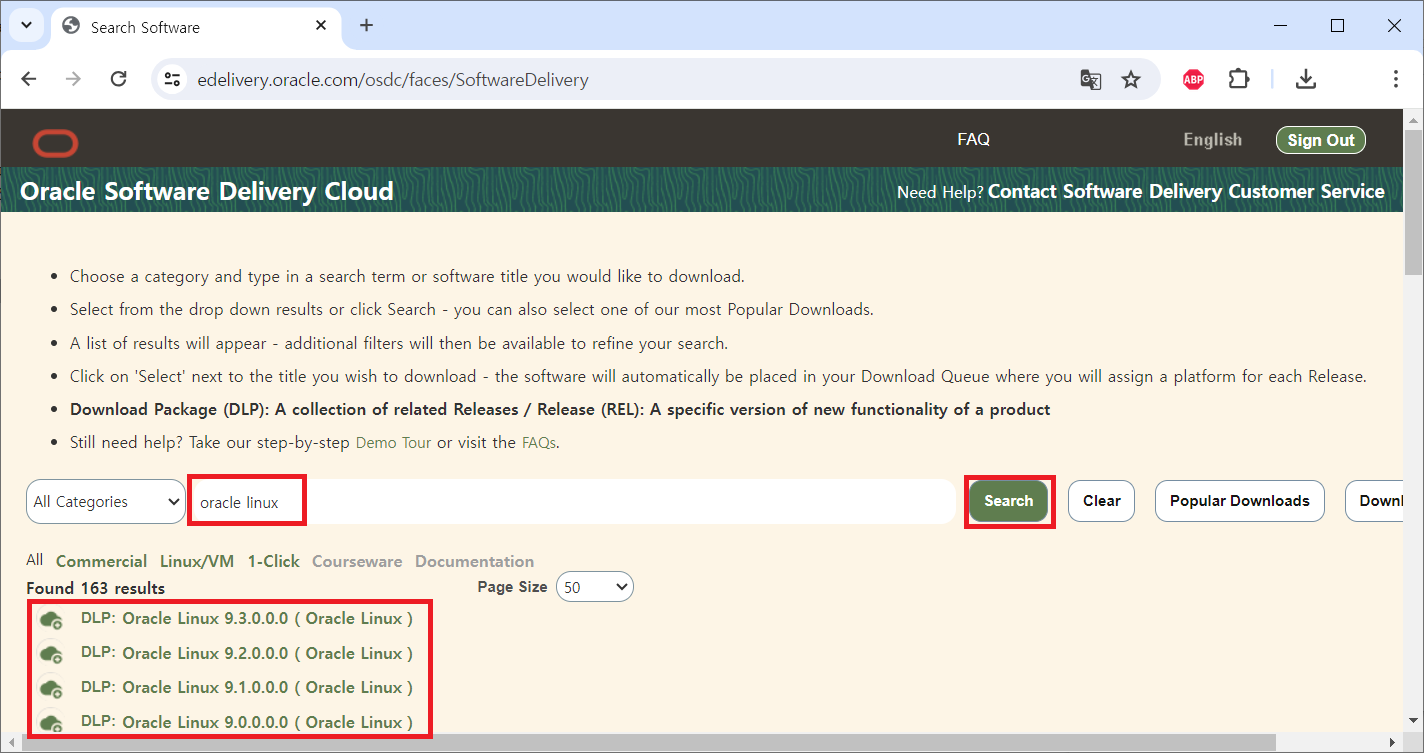
Task: Reload the current page
Action: click(118, 79)
